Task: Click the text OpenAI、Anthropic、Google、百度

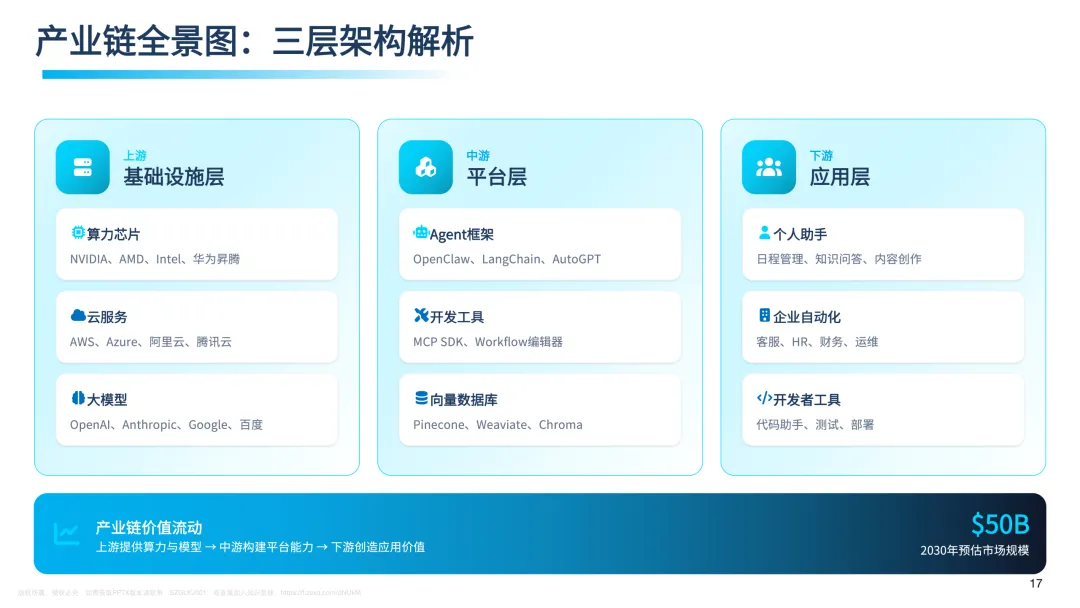Action: [x=166, y=425]
